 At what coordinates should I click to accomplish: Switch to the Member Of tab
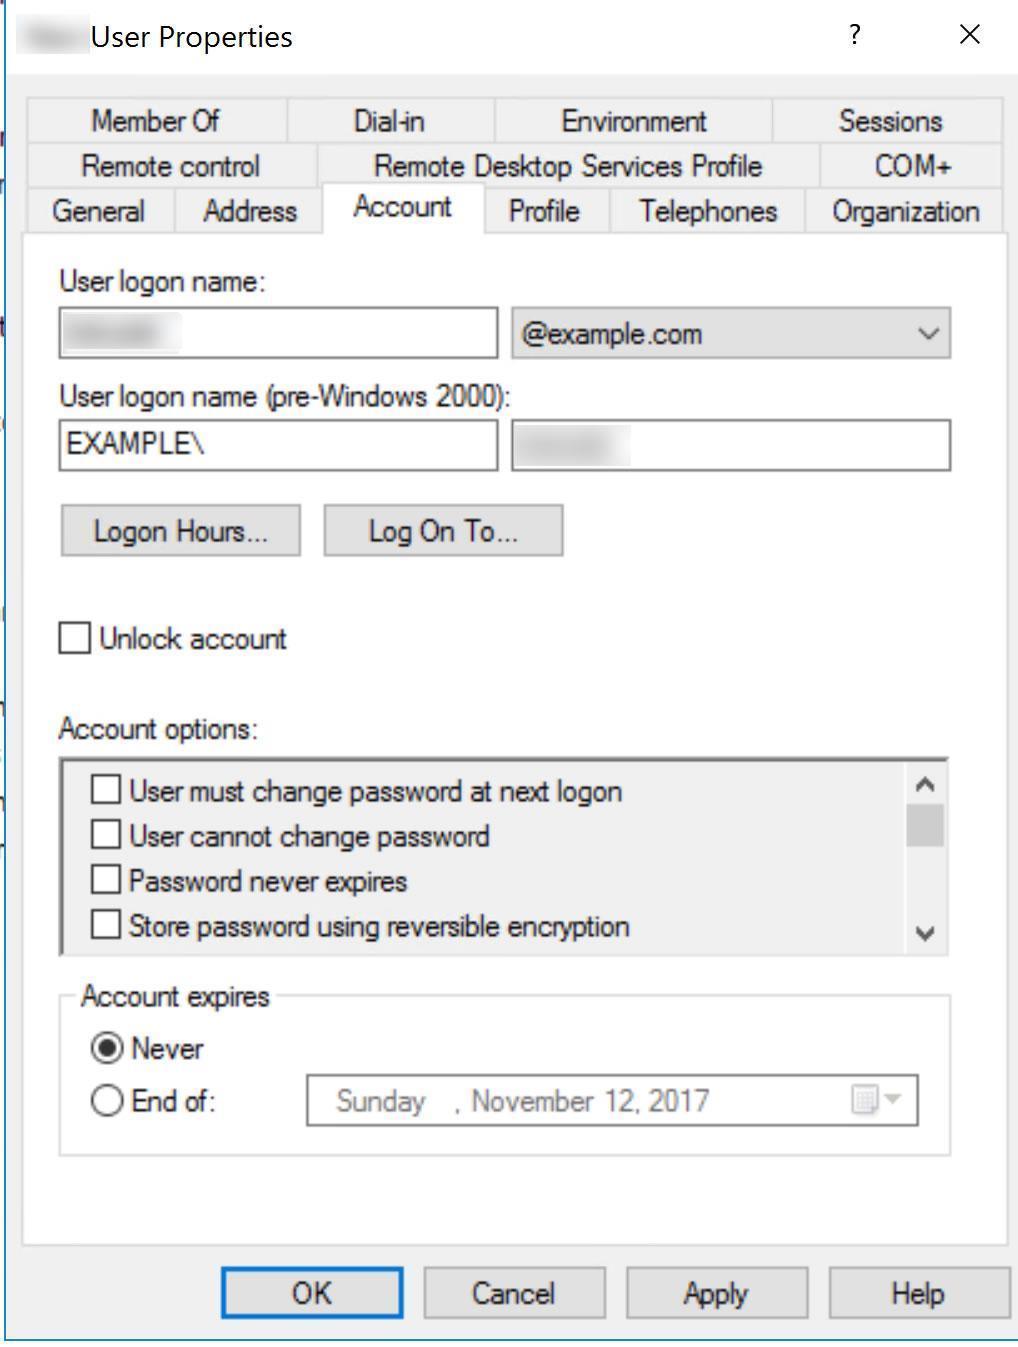155,121
